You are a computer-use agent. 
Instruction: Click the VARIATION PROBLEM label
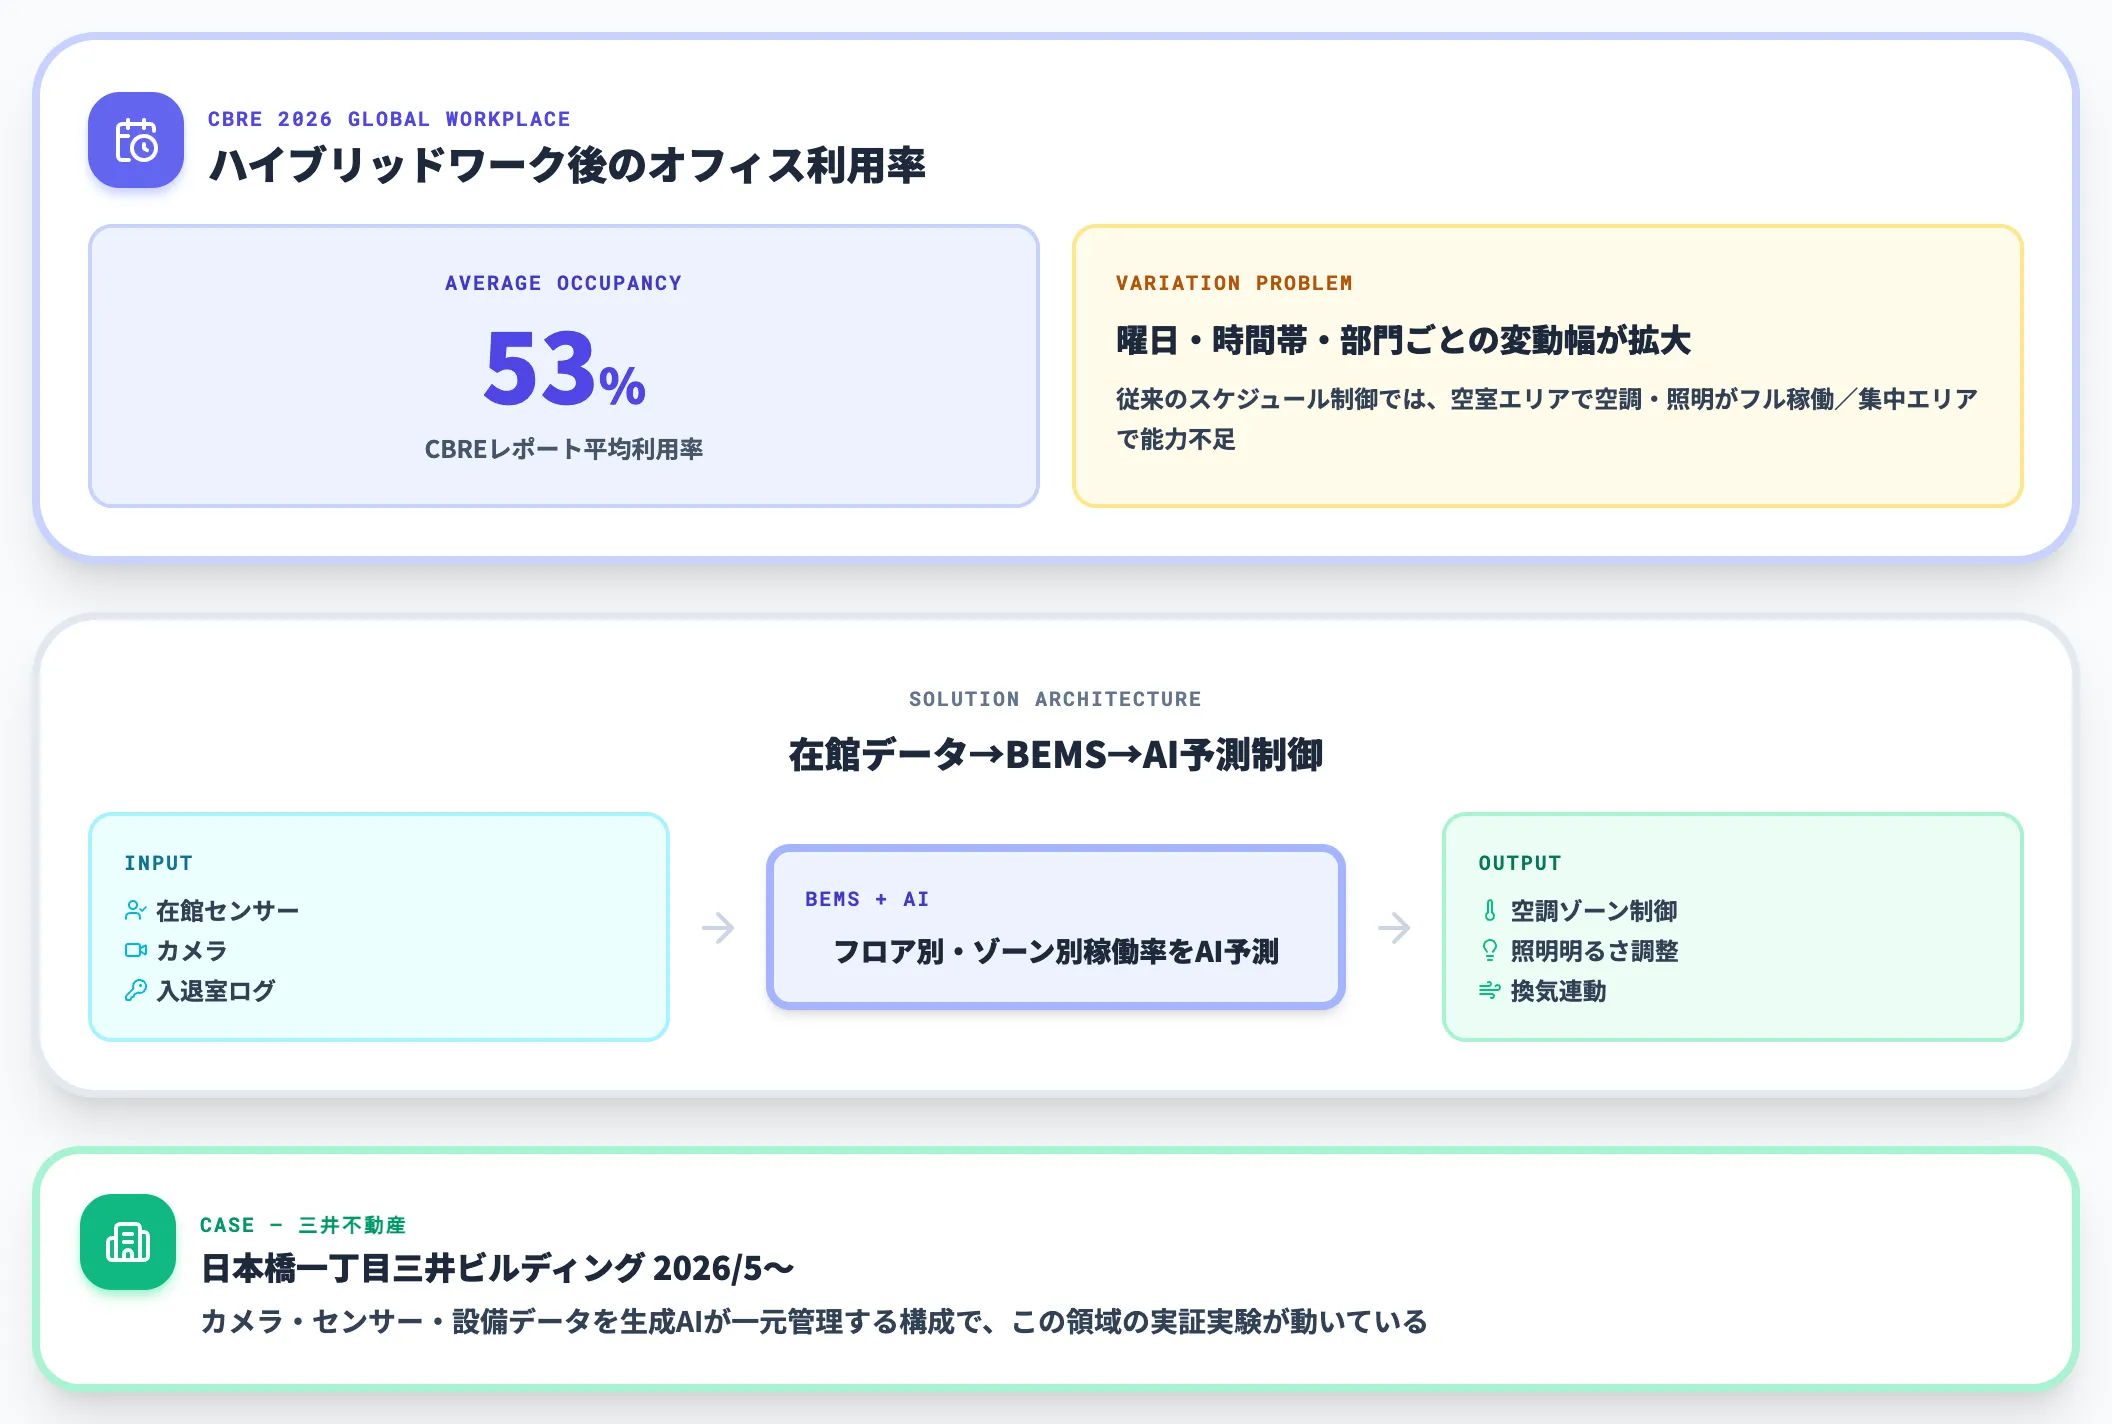[x=1234, y=283]
